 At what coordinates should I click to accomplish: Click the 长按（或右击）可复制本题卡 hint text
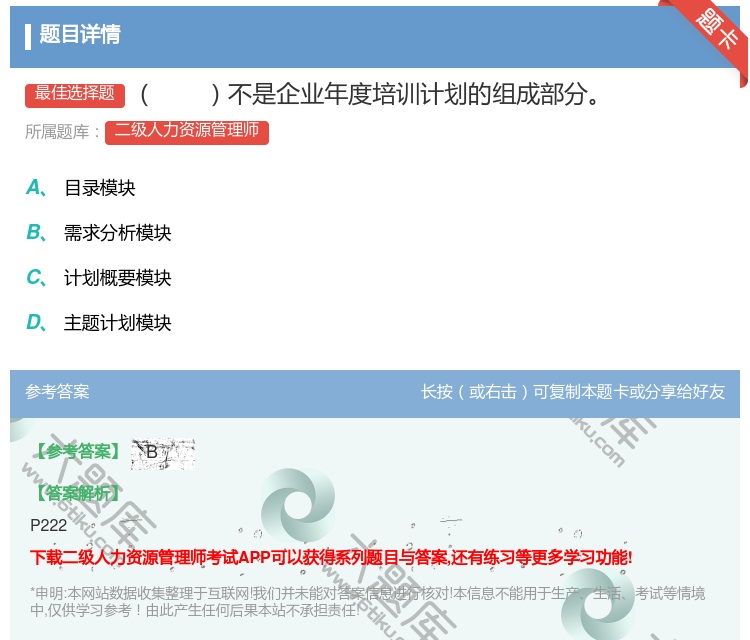[x=573, y=392]
